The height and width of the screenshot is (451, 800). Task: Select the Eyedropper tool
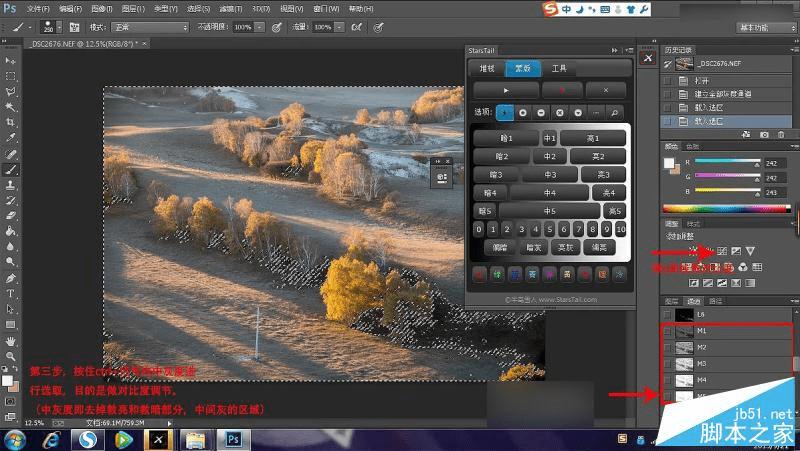[x=10, y=138]
